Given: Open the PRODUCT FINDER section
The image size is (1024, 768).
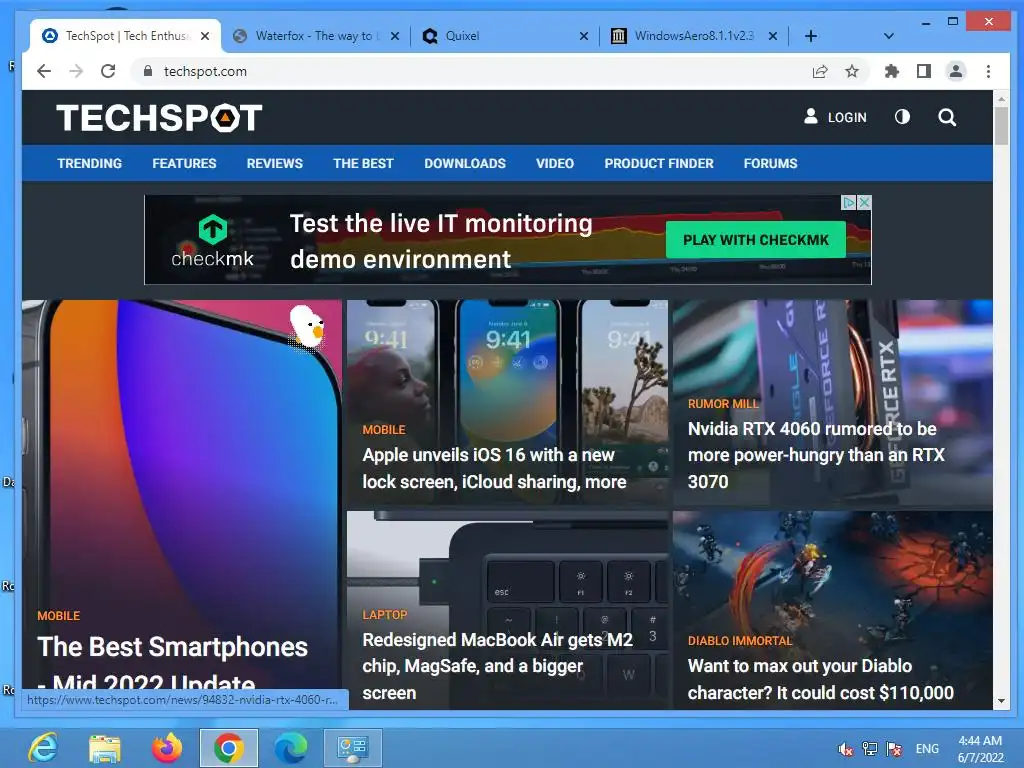Looking at the screenshot, I should pos(659,163).
